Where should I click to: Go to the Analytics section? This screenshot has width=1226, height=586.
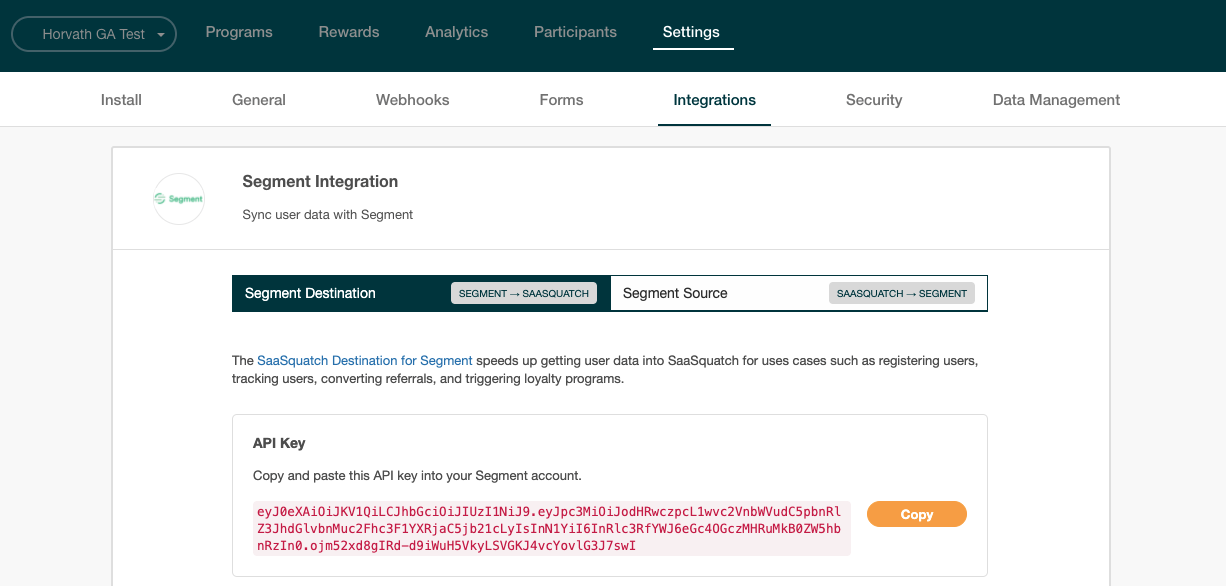[x=456, y=31]
